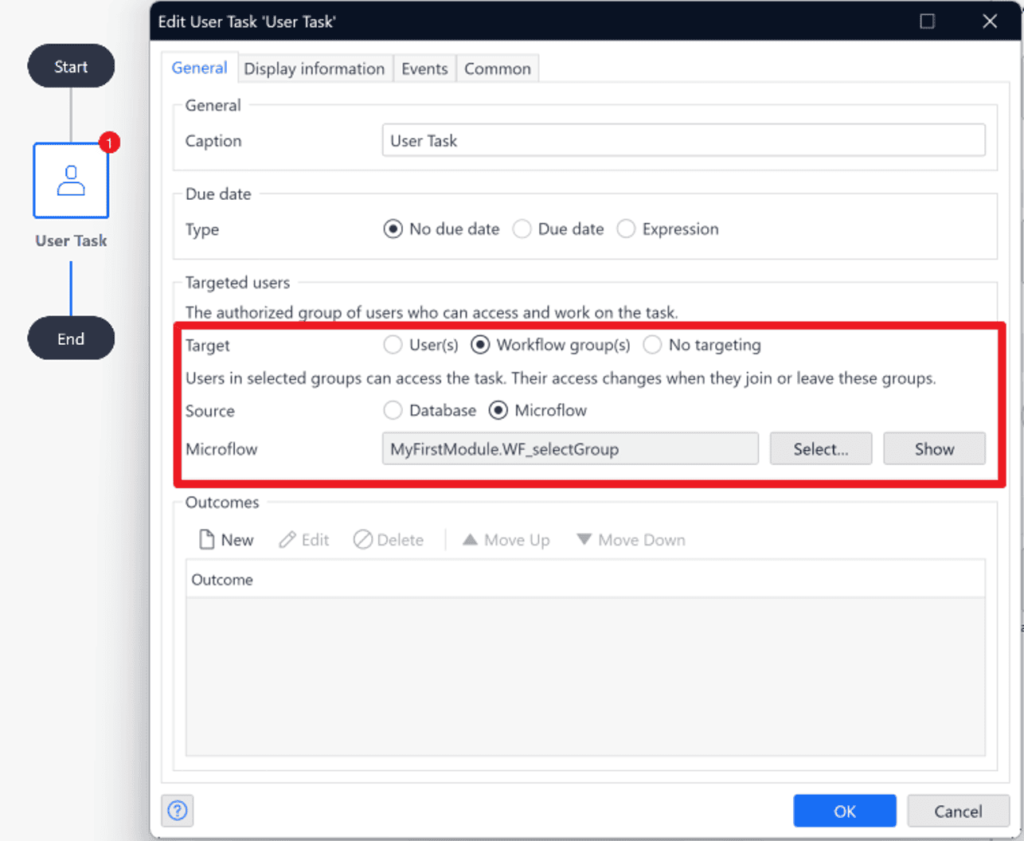The image size is (1024, 841).
Task: Click the Cancel button
Action: (x=958, y=811)
